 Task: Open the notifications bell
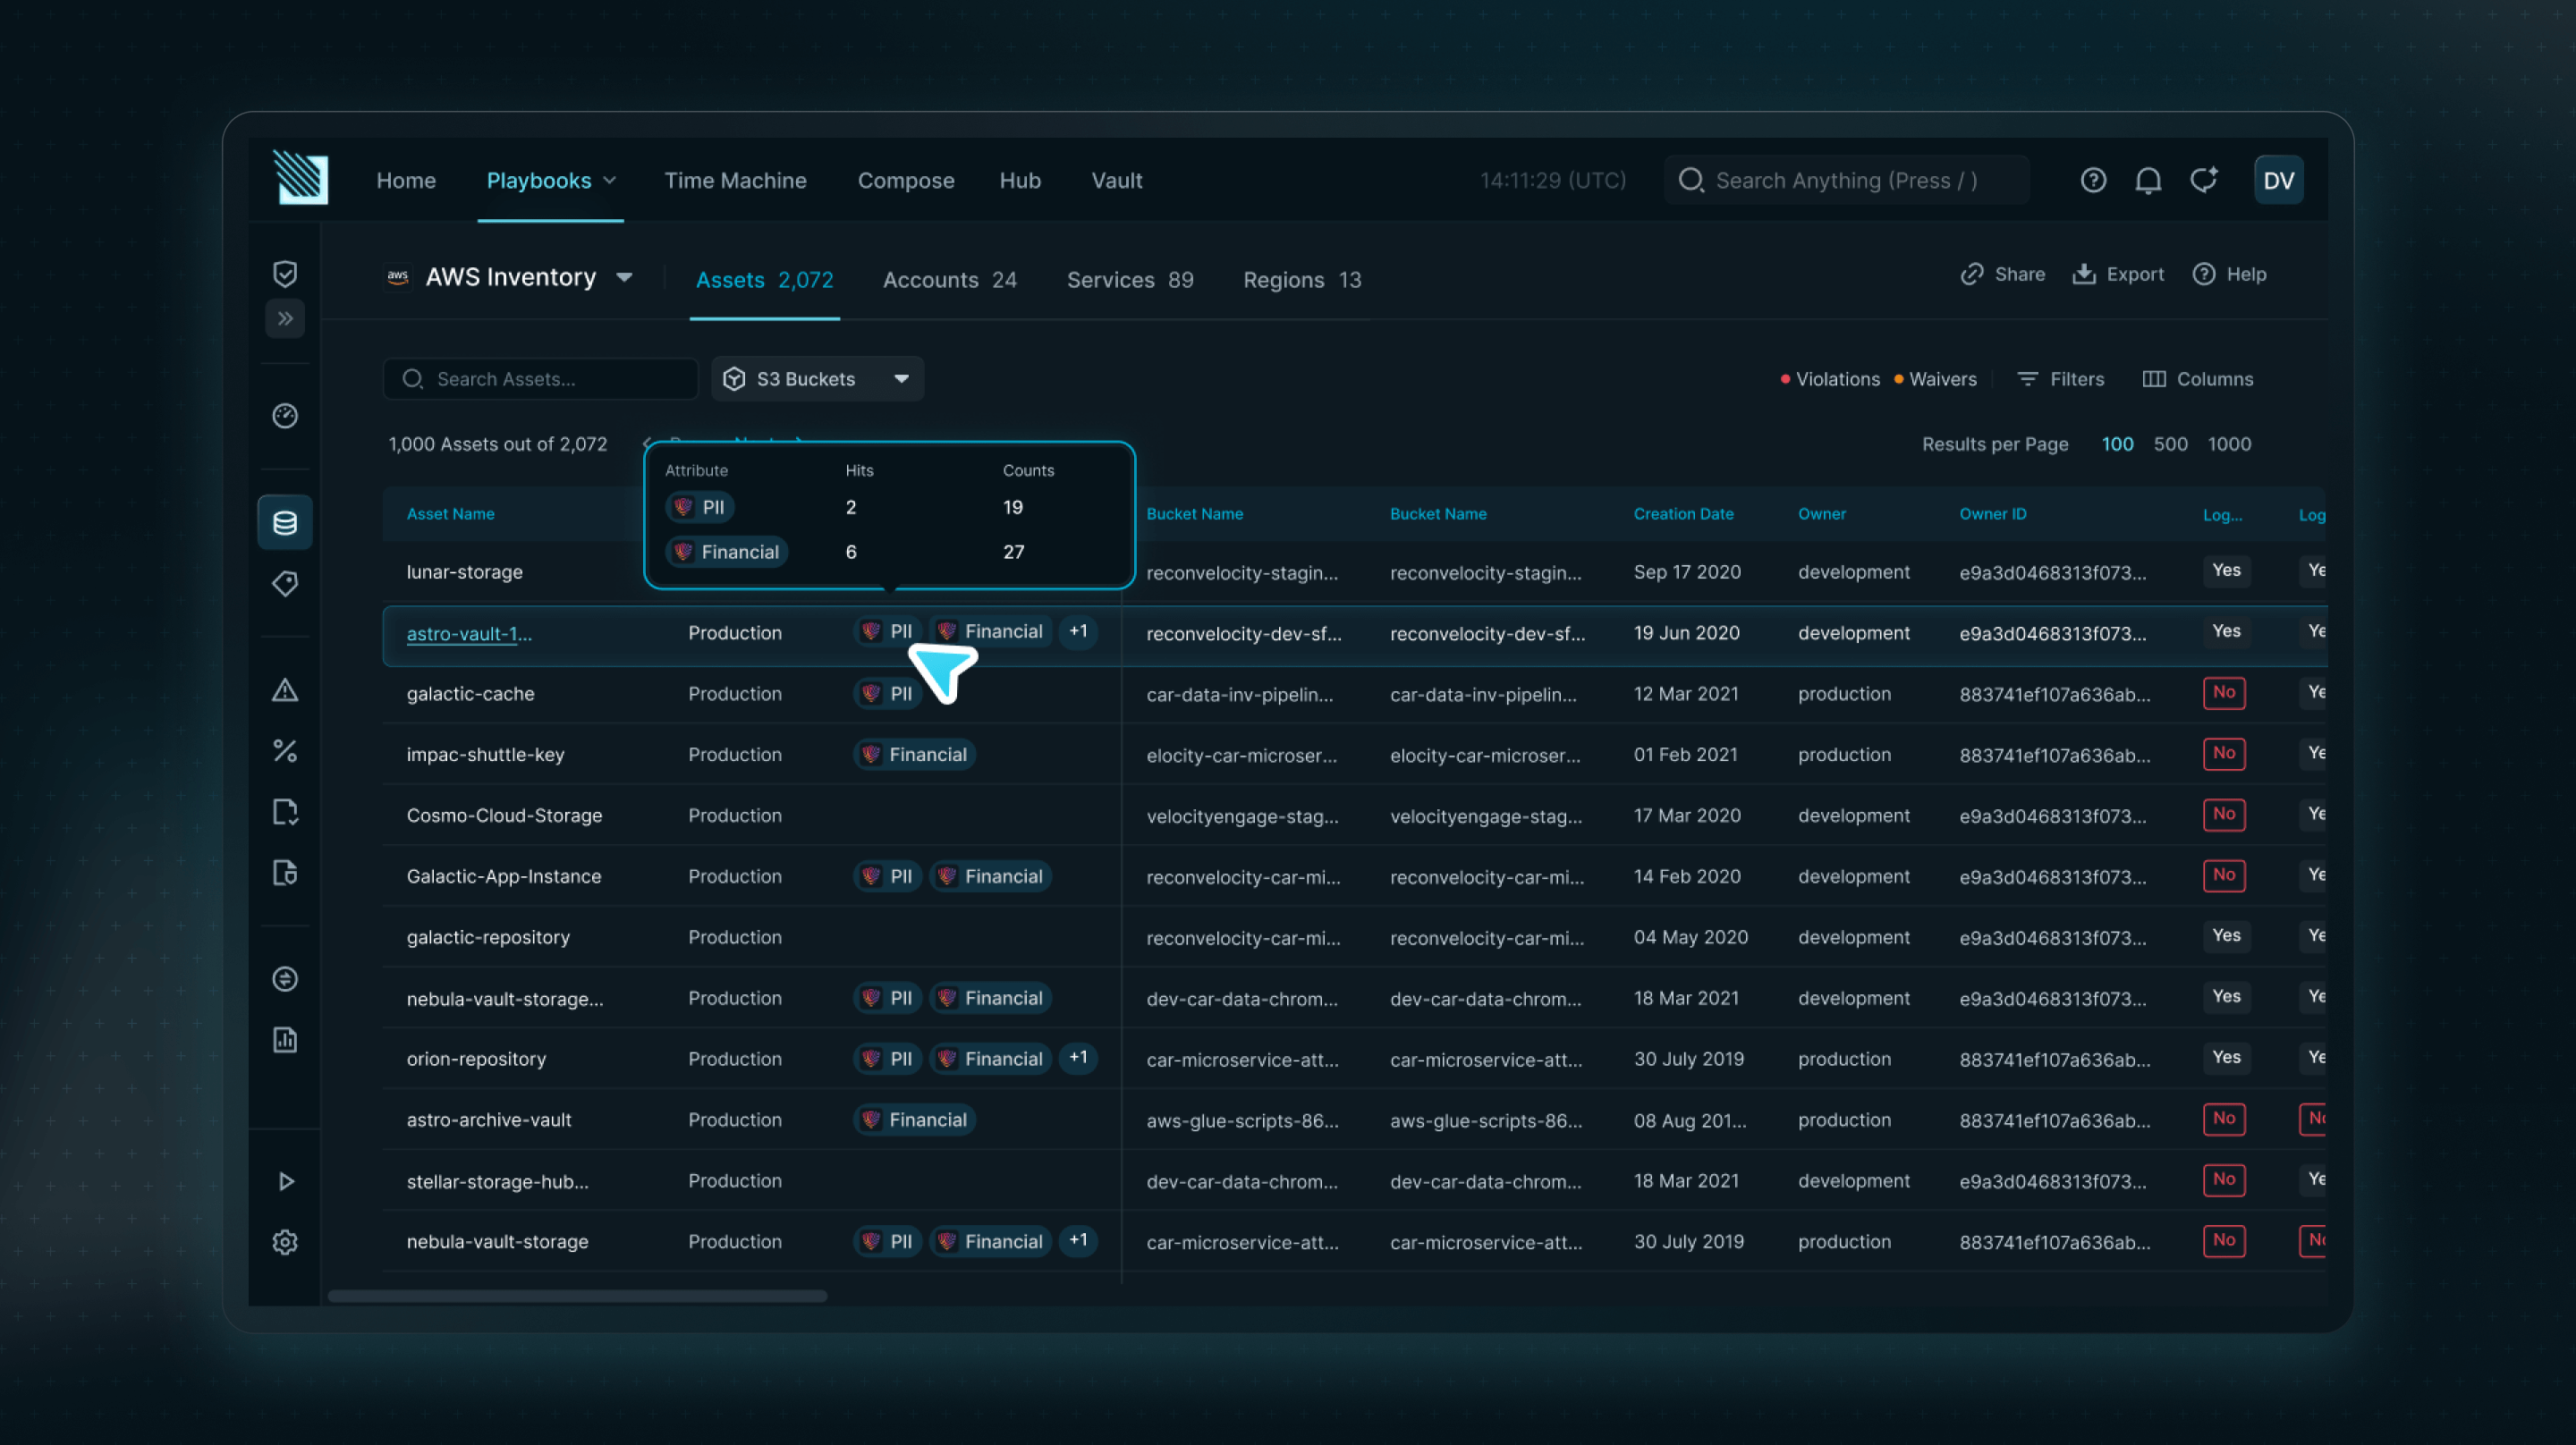pos(2148,180)
